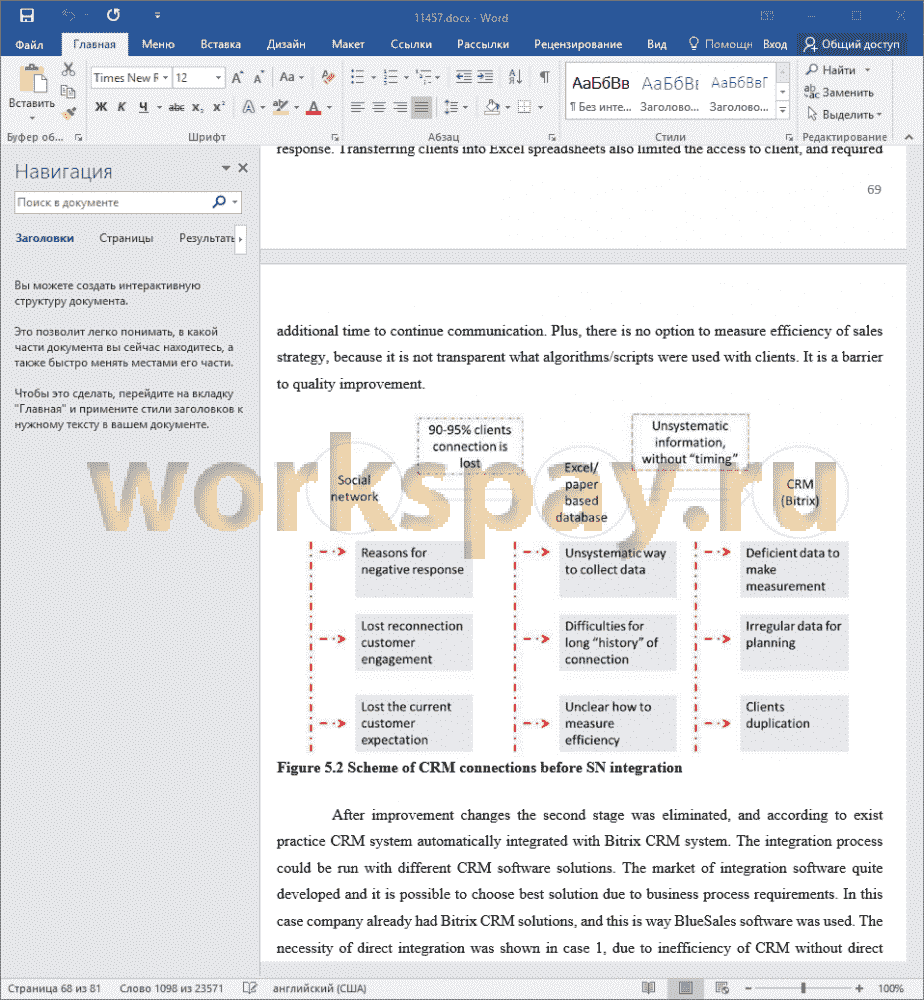924x1000 pixels.
Task: Apply text effects with outlined A icon
Action: (x=249, y=107)
